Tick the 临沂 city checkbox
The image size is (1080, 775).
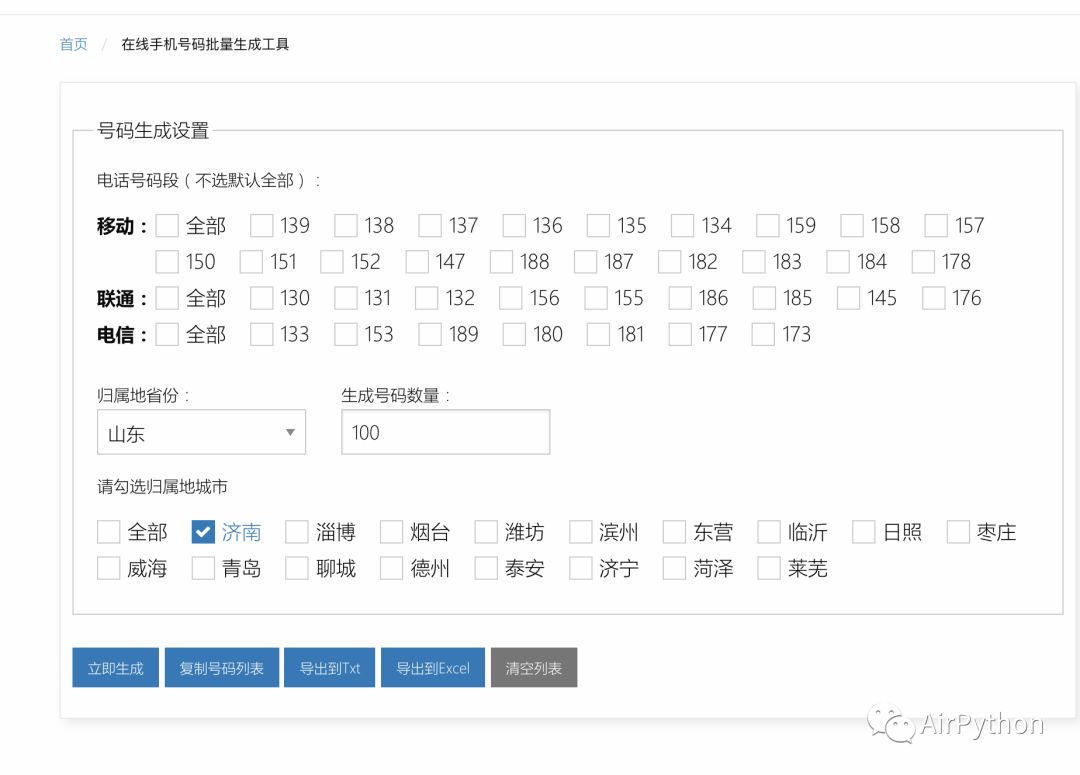[x=769, y=532]
